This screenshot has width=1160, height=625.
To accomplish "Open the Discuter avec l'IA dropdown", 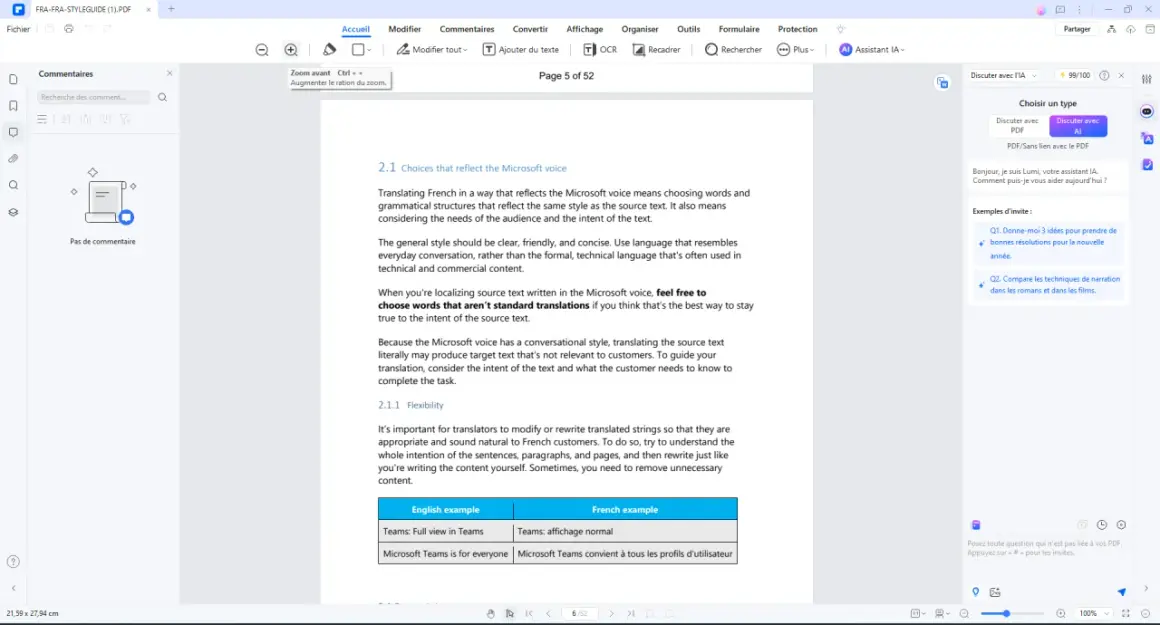I will click(1003, 75).
